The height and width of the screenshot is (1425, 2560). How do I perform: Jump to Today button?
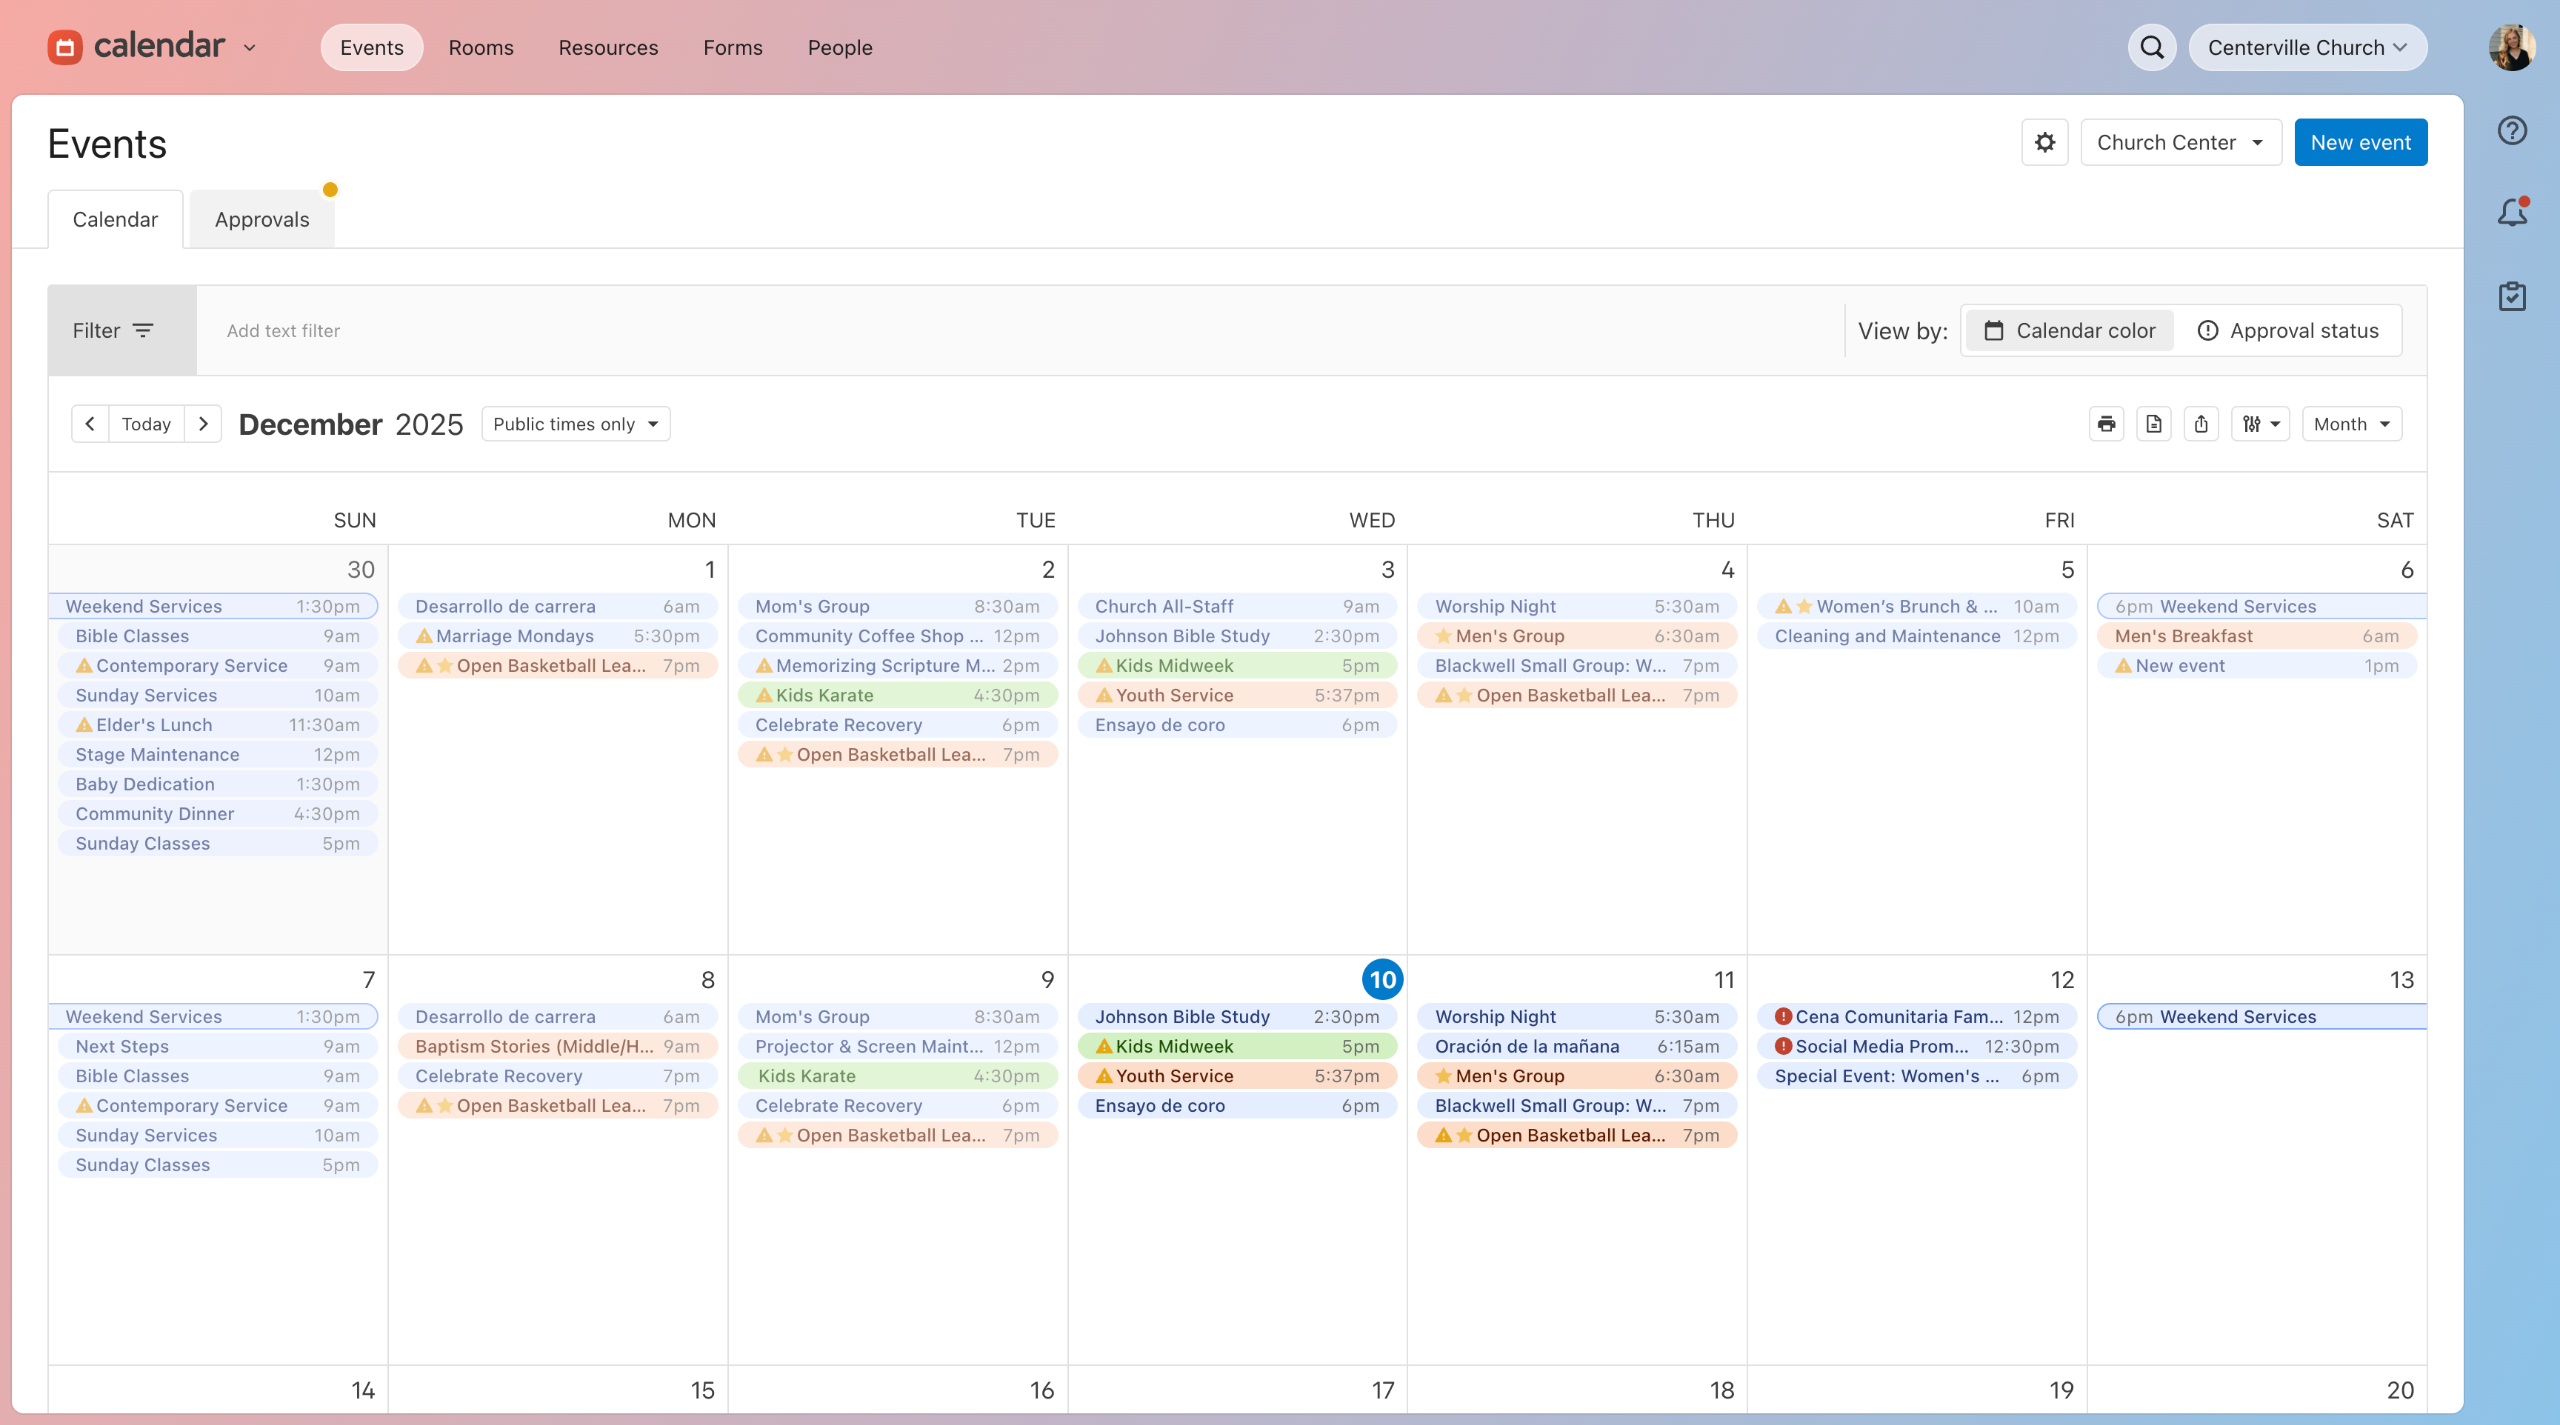click(x=146, y=424)
